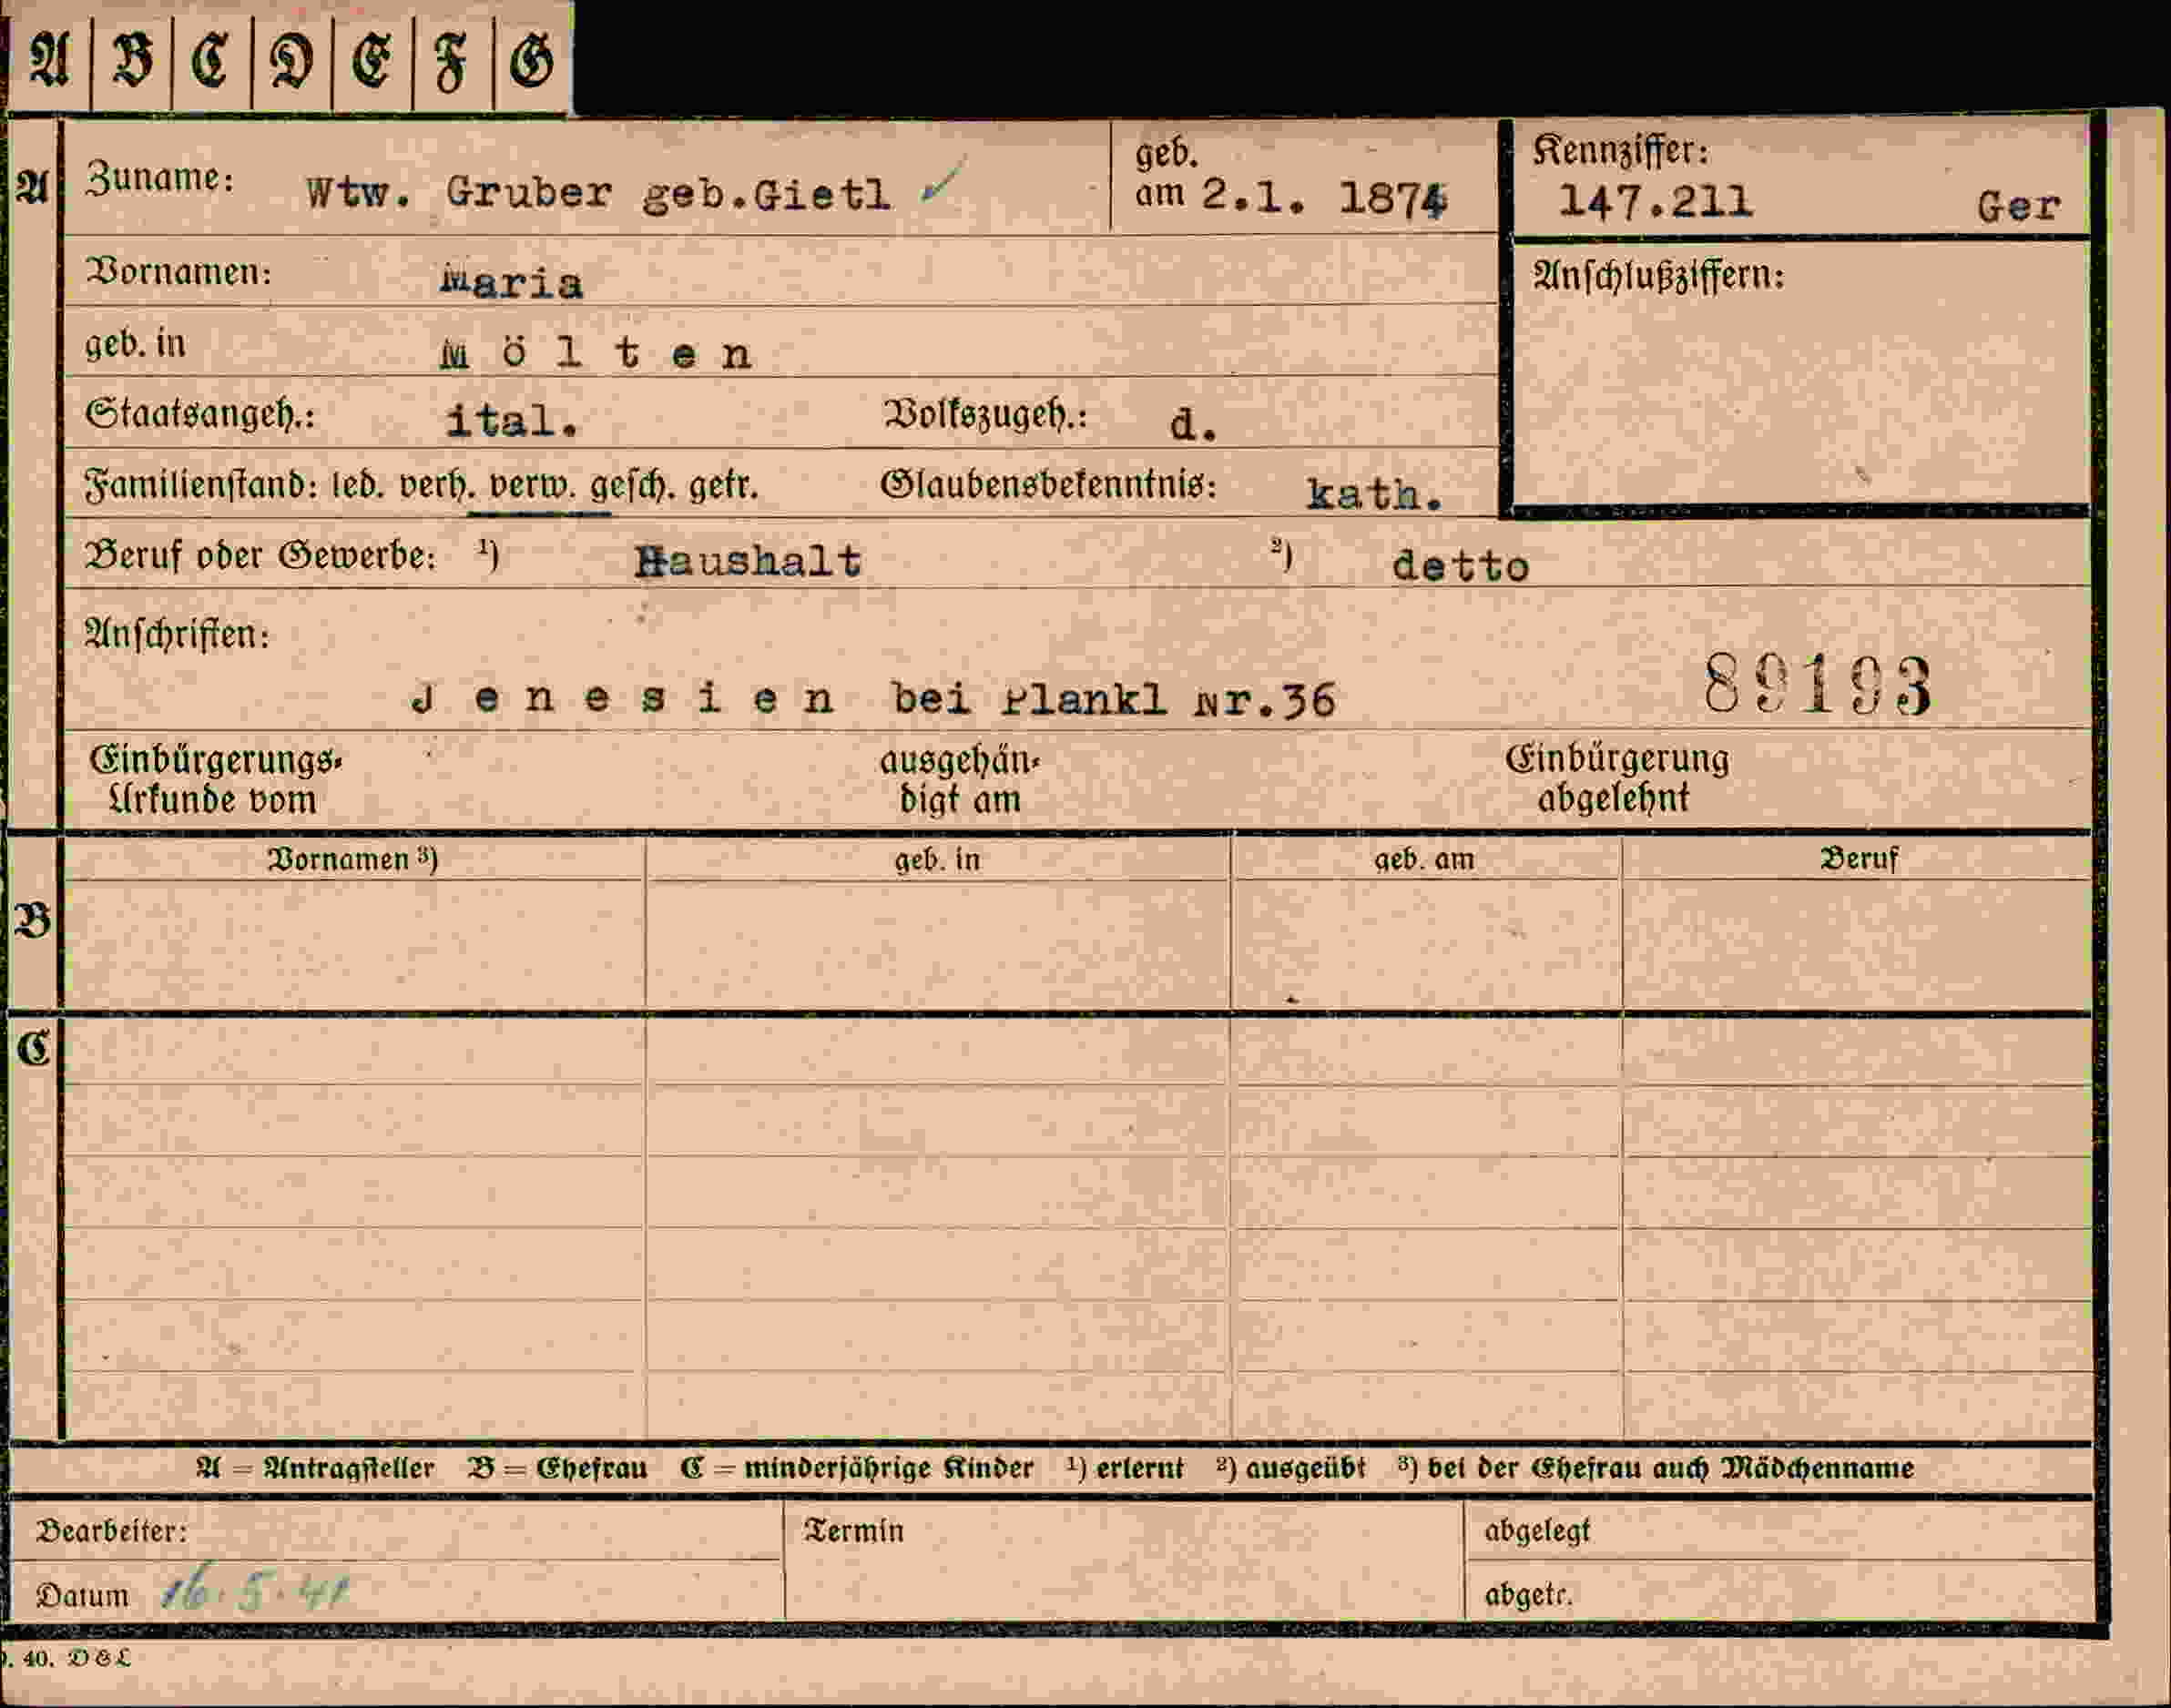Click the Volkszugeh. value 'd.'
This screenshot has width=2171, height=1708.
(x=1194, y=425)
